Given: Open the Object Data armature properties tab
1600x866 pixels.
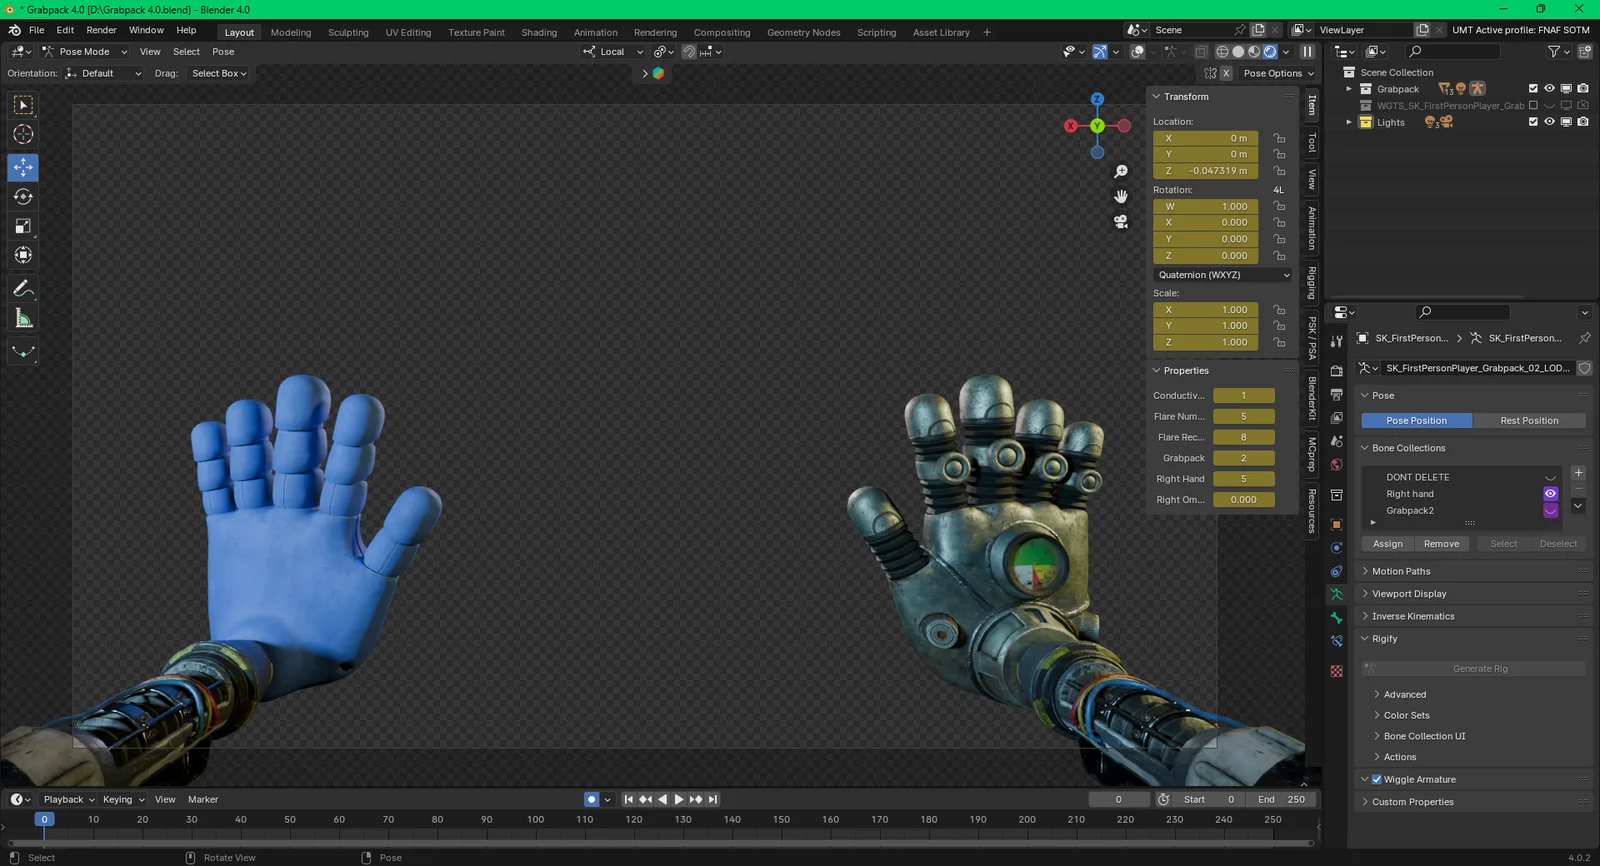Looking at the screenshot, I should pos(1337,594).
